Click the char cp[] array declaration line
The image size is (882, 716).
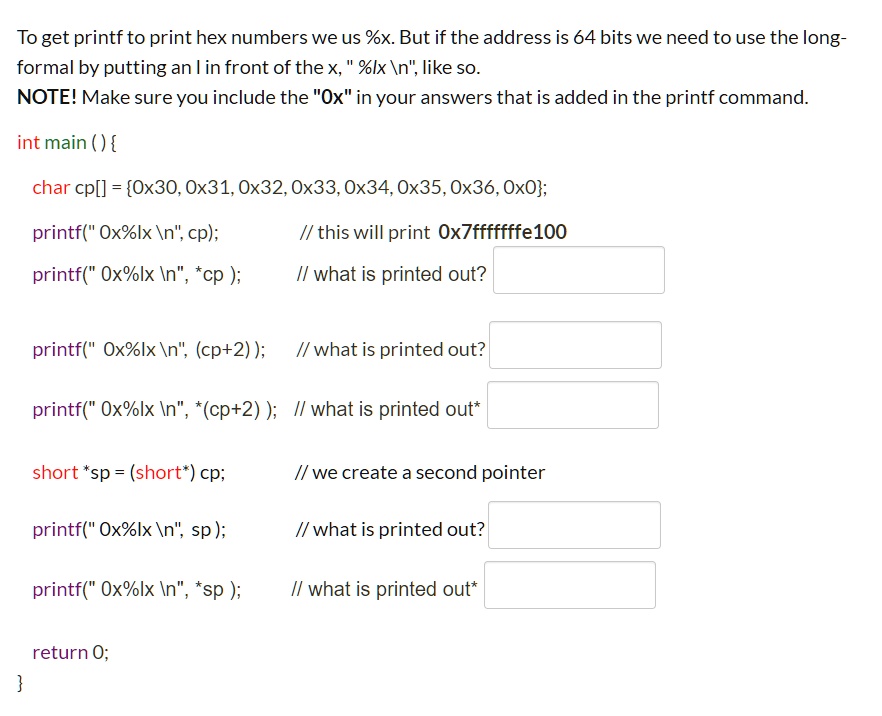pos(289,187)
